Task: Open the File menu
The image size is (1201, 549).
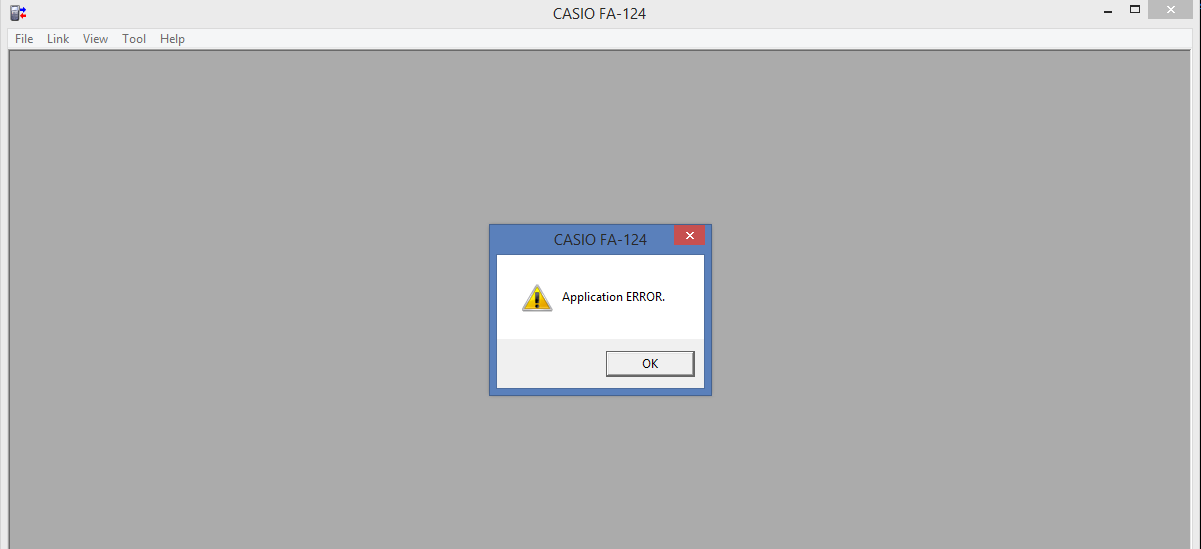Action: pos(24,39)
